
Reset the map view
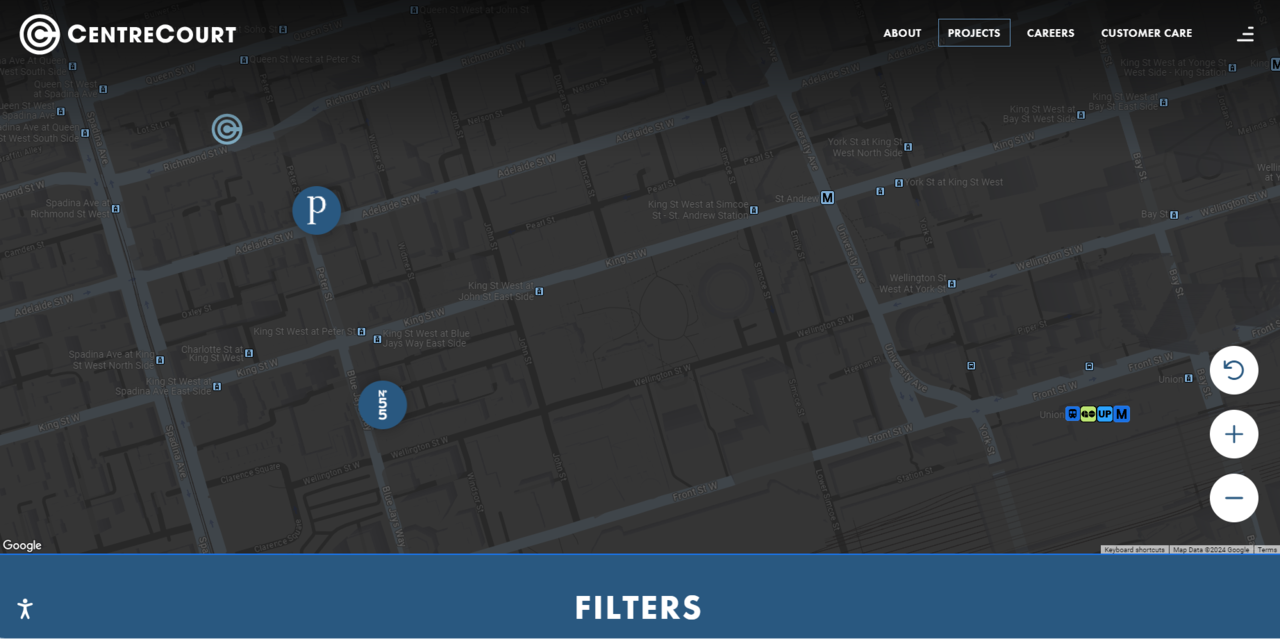[x=1234, y=370]
